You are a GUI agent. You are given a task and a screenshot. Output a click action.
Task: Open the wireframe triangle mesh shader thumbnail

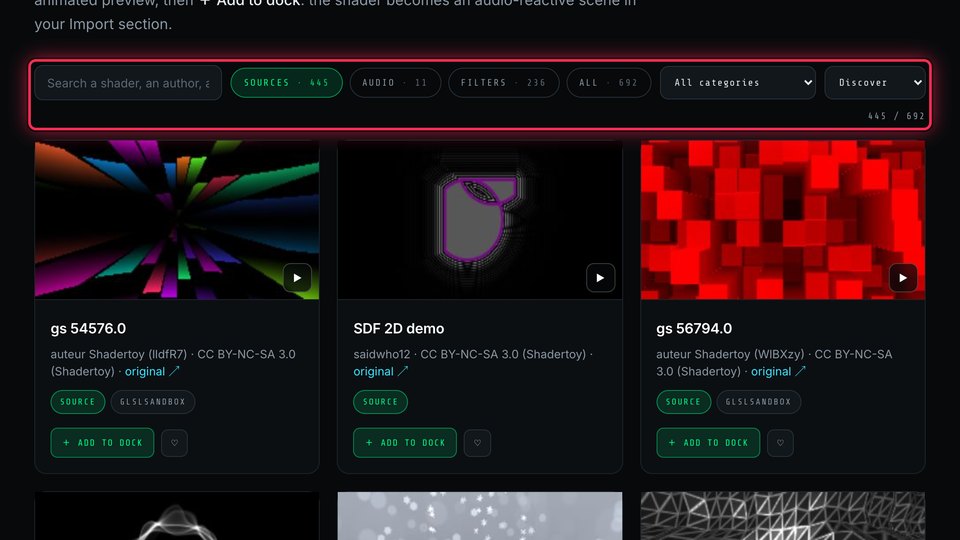pyautogui.click(x=782, y=516)
